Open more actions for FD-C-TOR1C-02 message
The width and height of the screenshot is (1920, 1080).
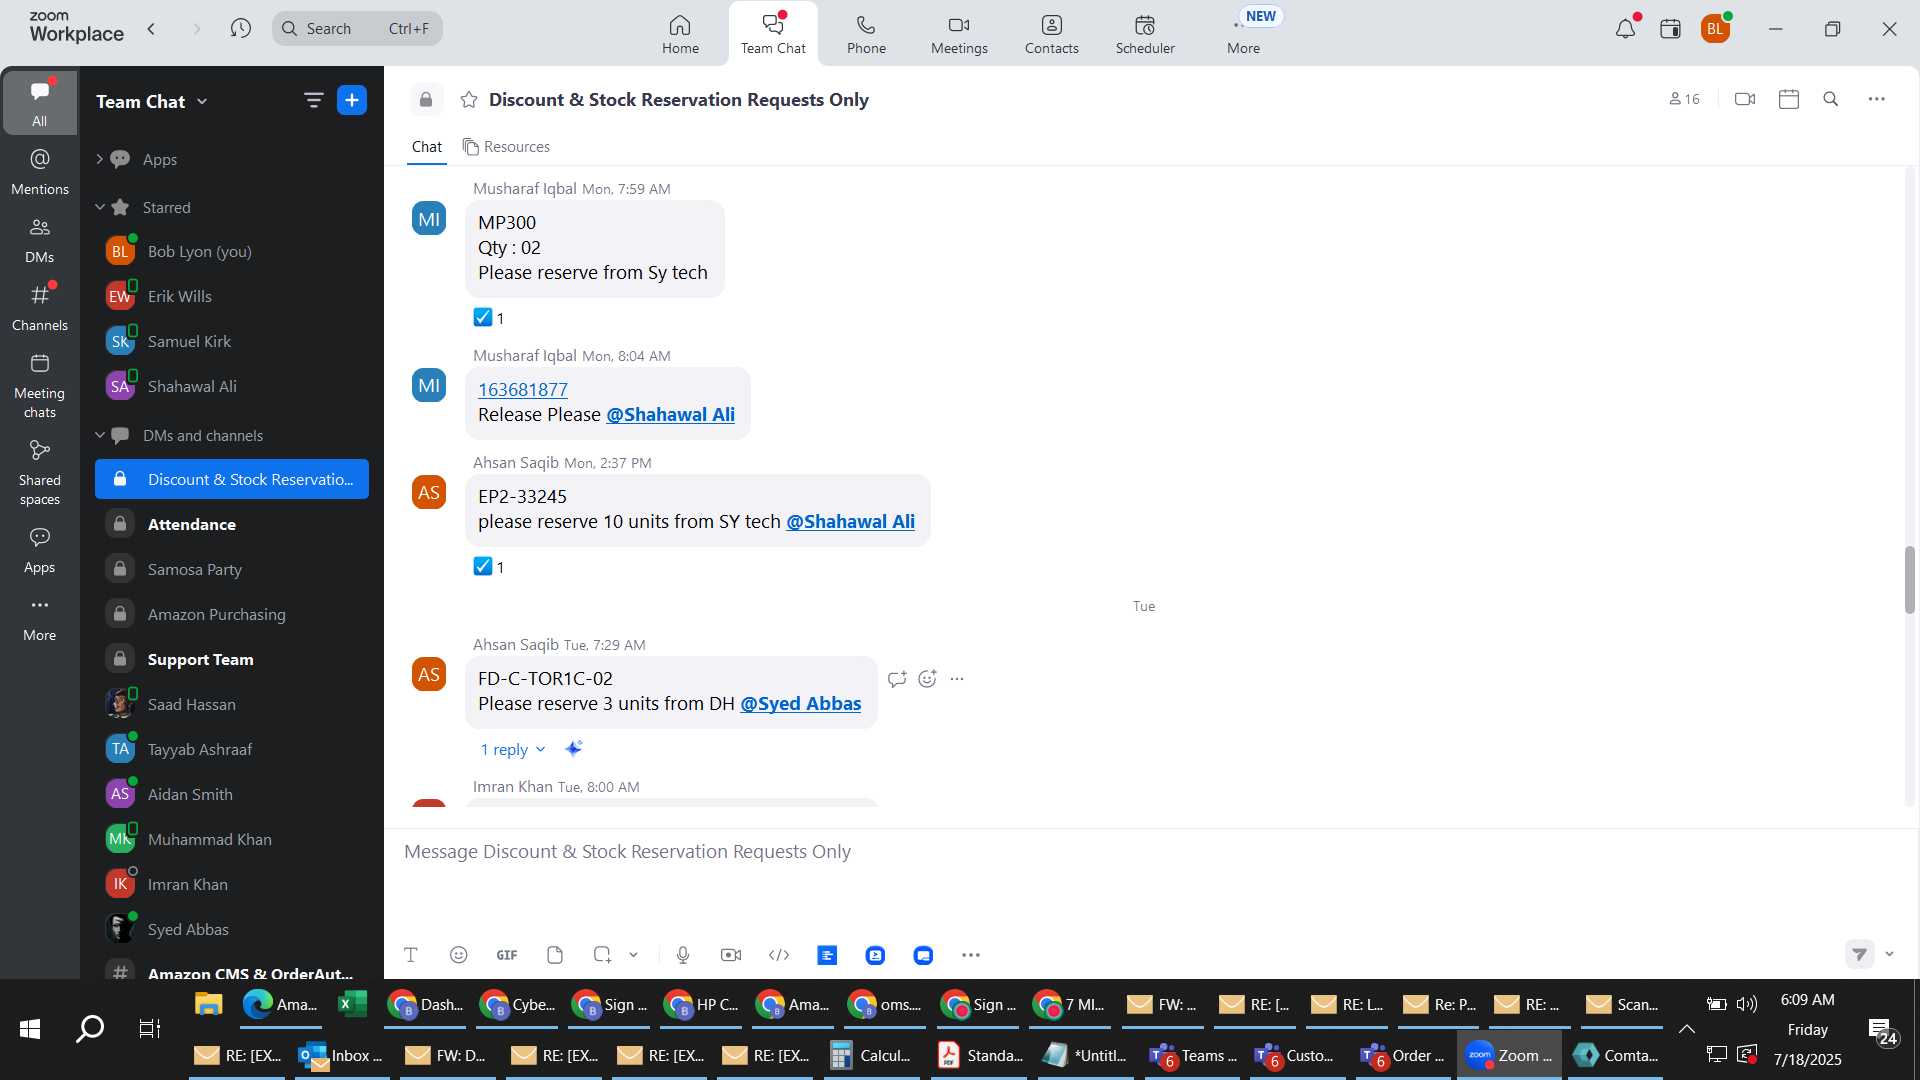pos(957,679)
